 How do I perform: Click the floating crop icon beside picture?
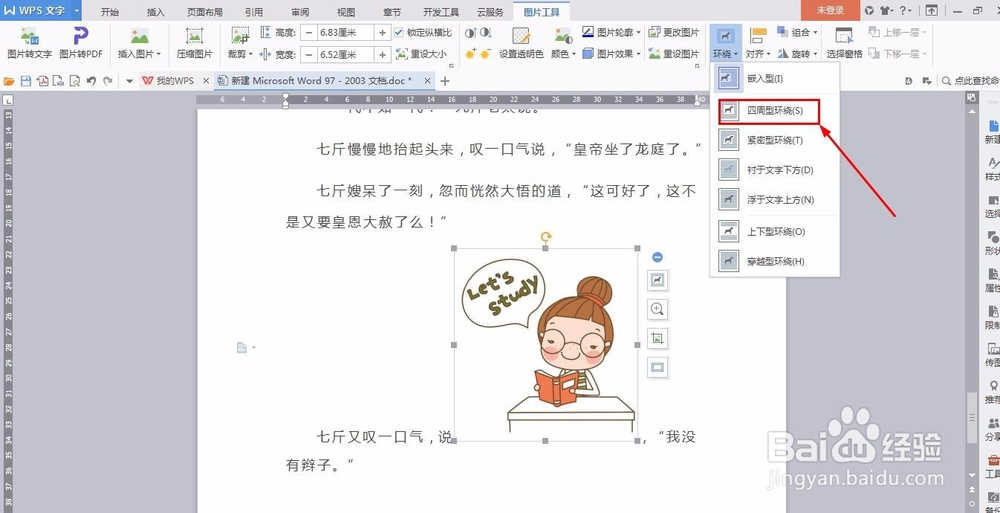coord(658,338)
